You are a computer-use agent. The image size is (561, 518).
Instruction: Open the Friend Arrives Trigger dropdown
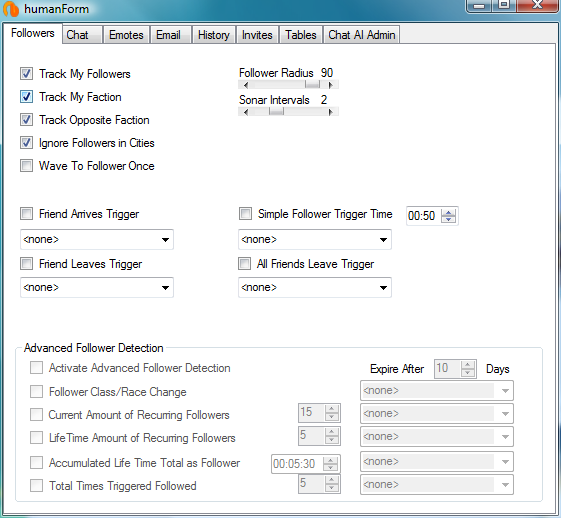97,239
